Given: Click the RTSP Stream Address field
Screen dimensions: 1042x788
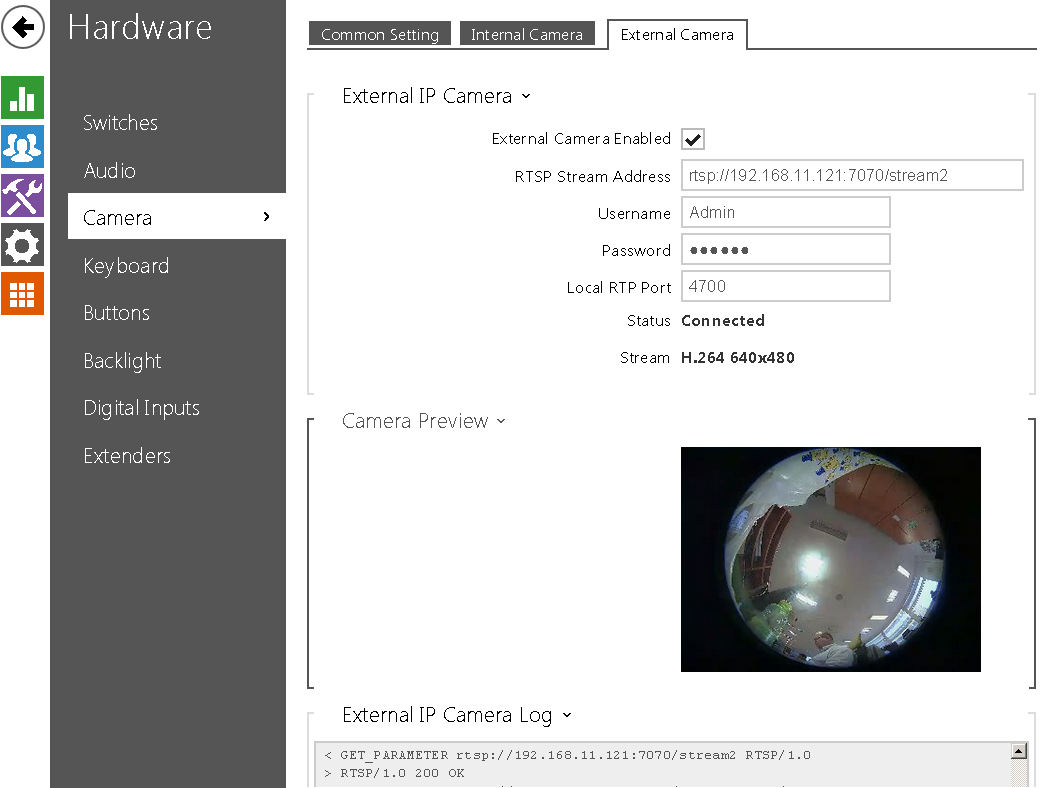Looking at the screenshot, I should click(x=852, y=175).
